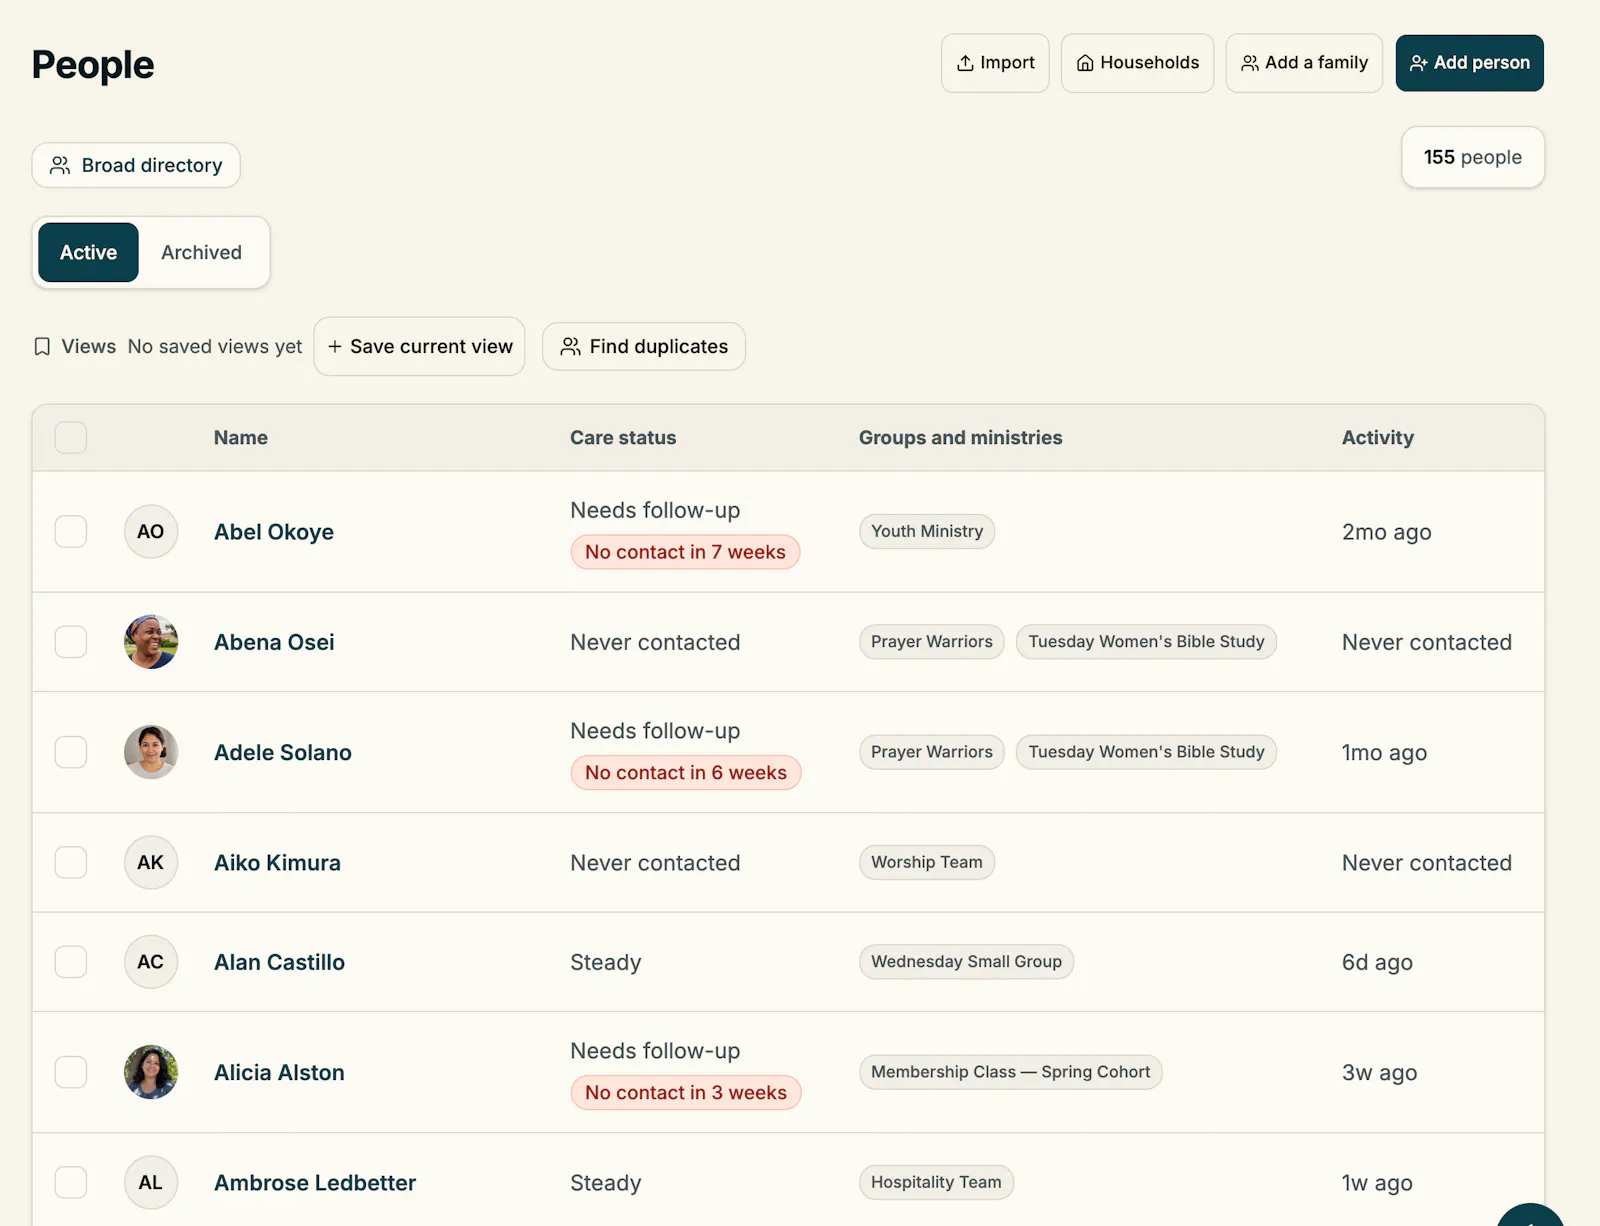The height and width of the screenshot is (1226, 1600).
Task: Click the Wednesday Small Group tag
Action: (966, 961)
